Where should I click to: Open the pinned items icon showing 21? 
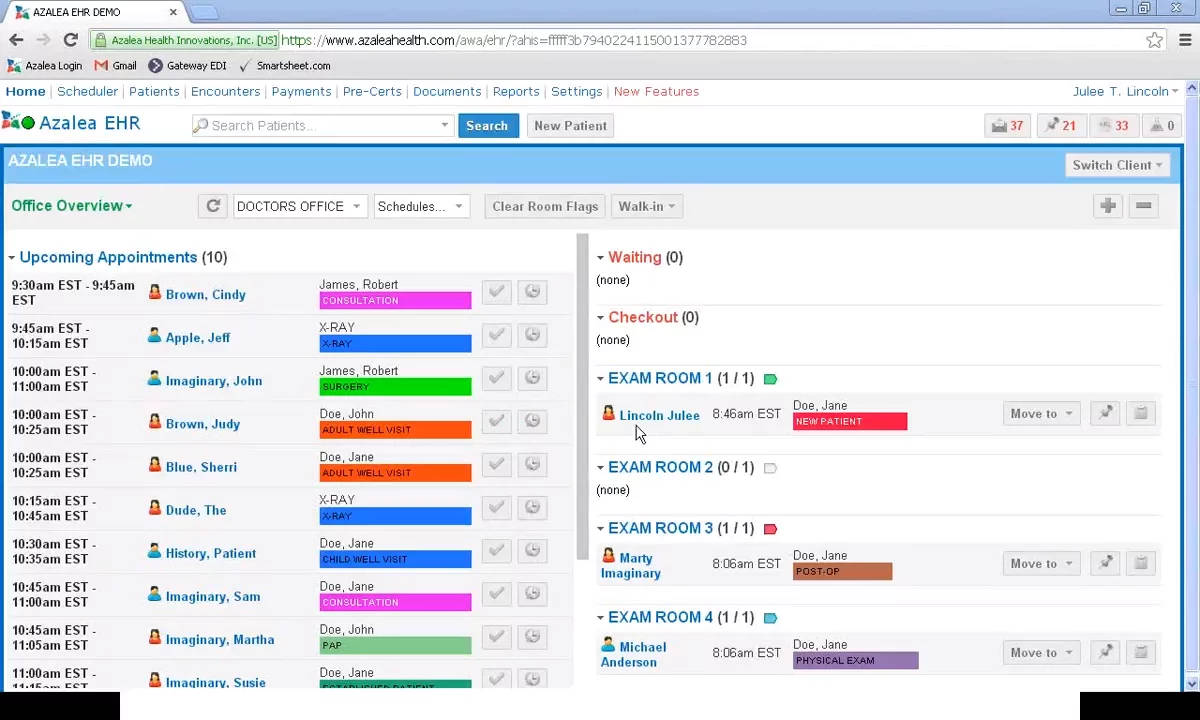(1061, 126)
